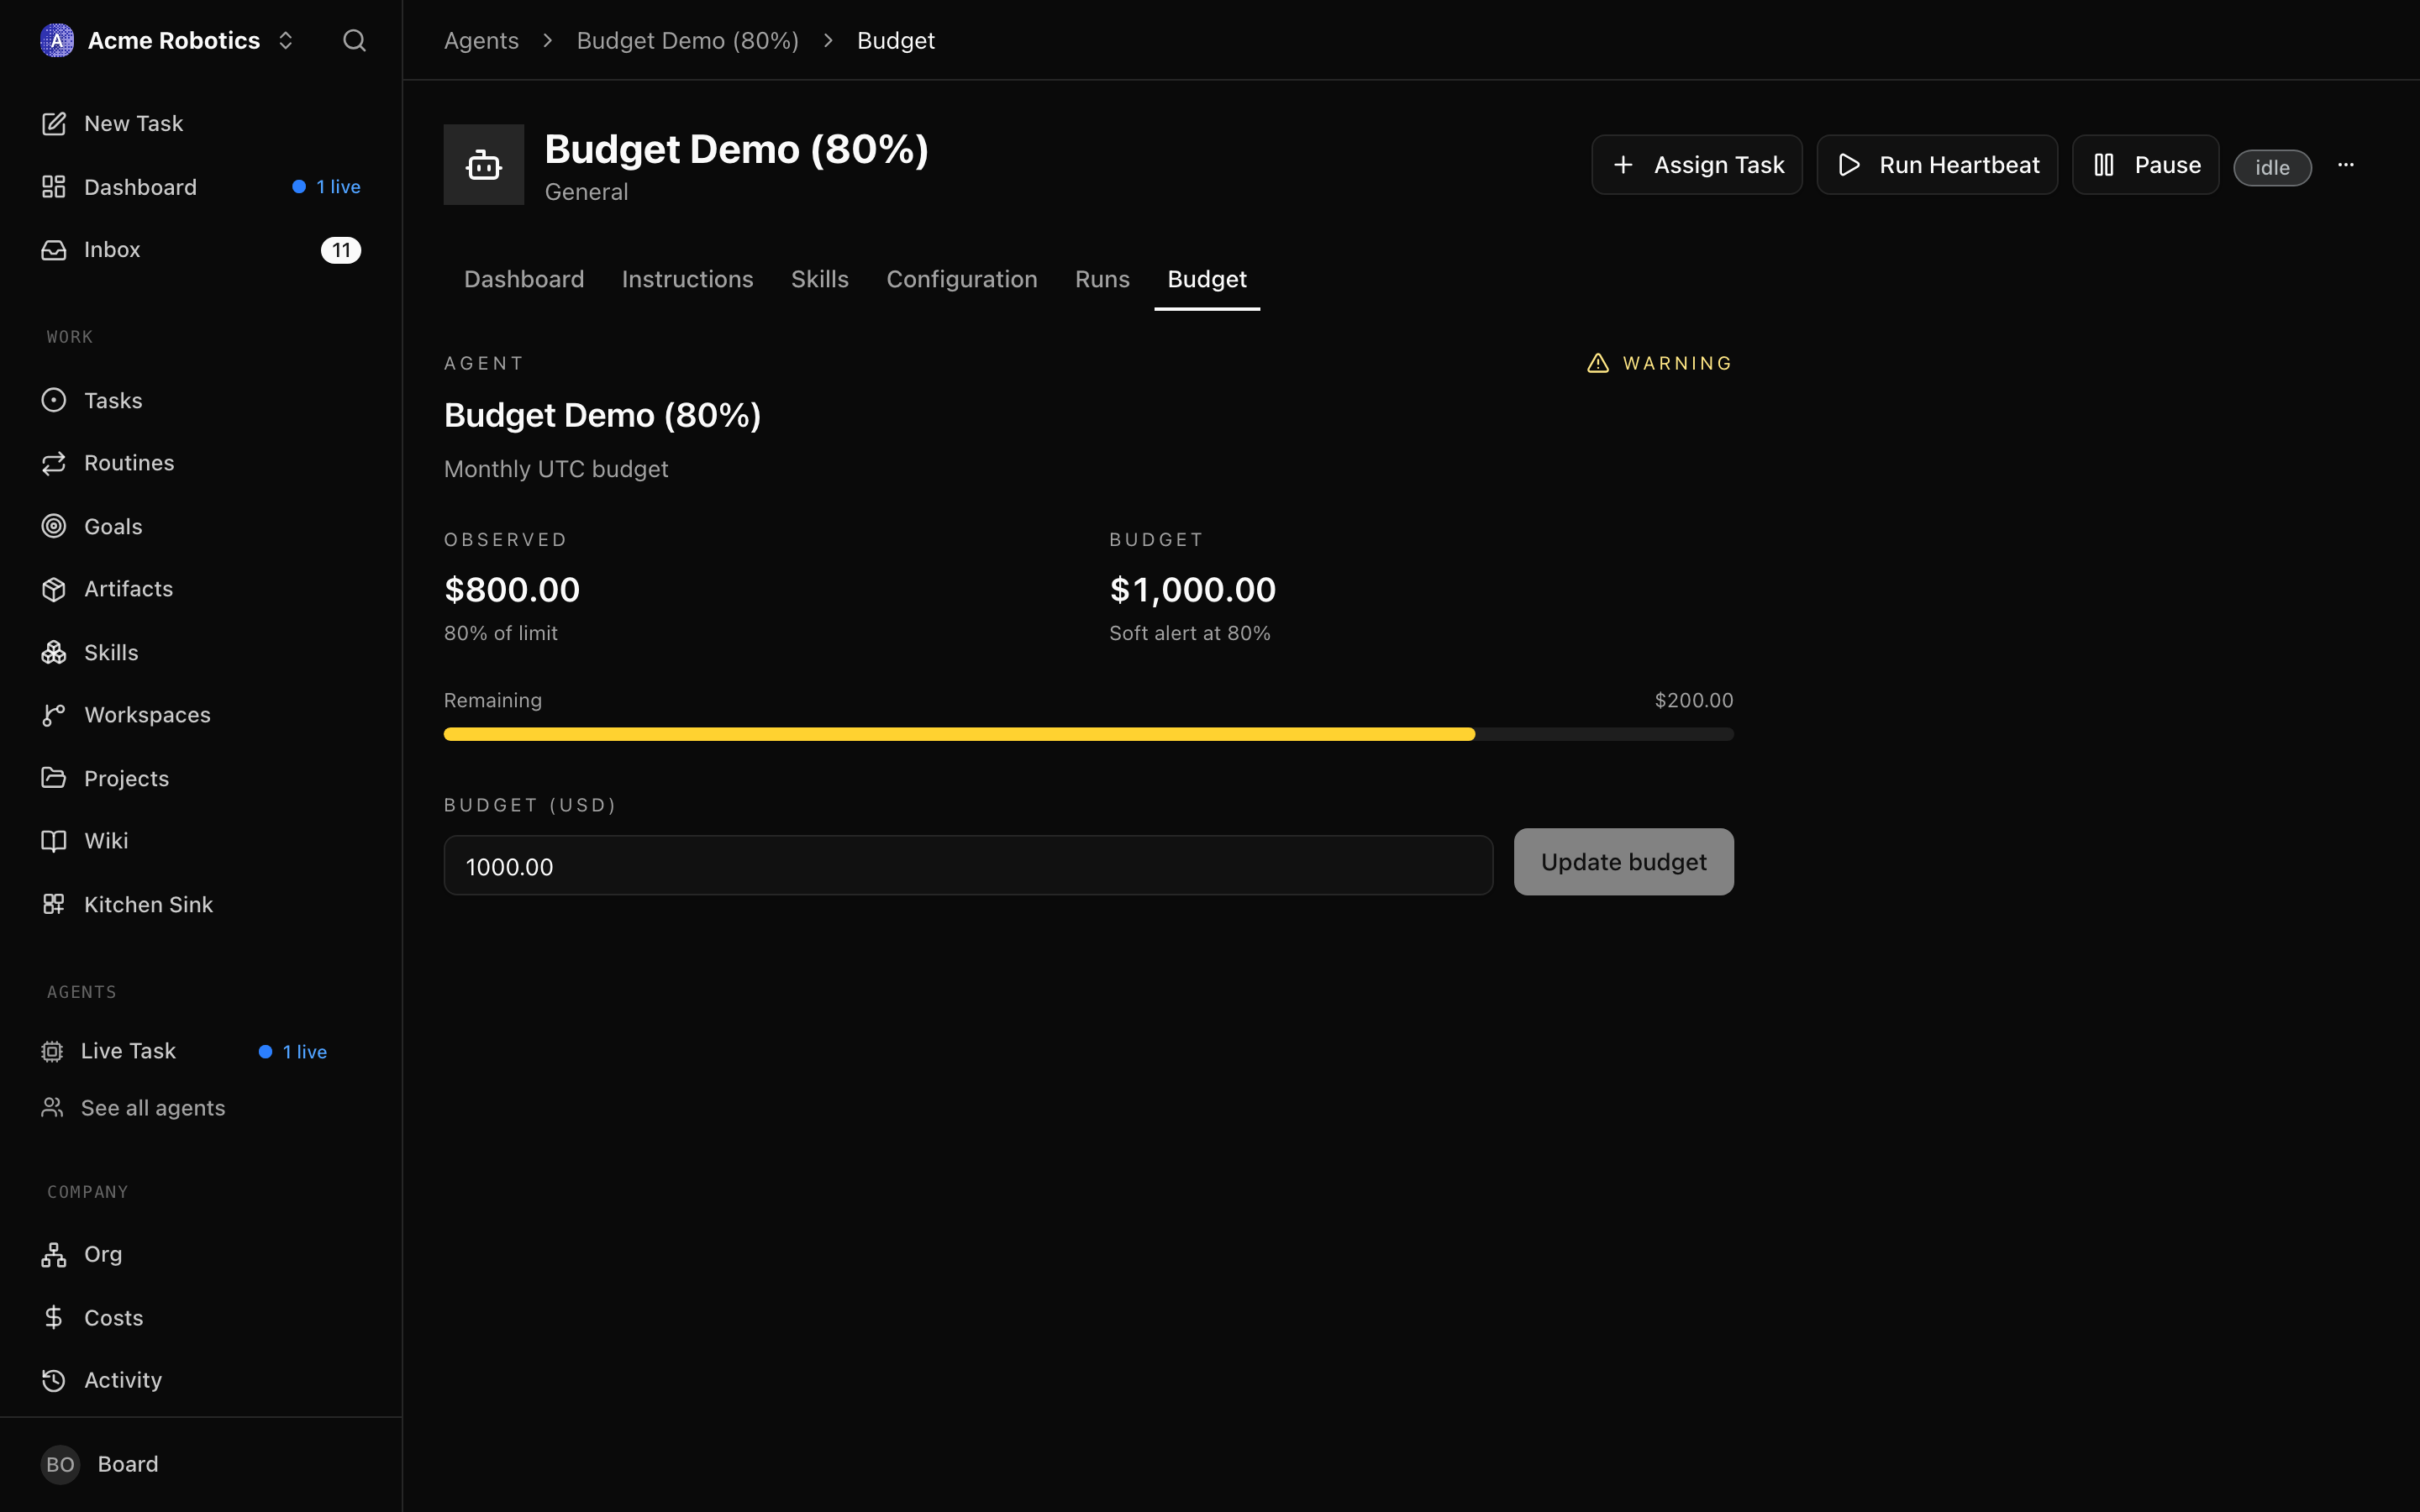Click the Agents breadcrumb link
The image size is (2420, 1512).
point(481,40)
